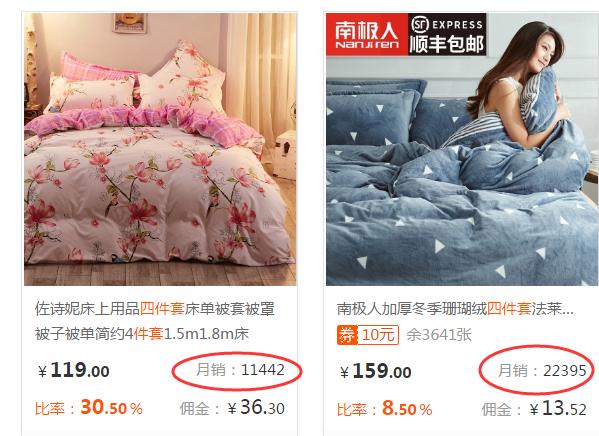This screenshot has width=599, height=436.
Task: Click monthly sales 月销：22395
Action: [x=542, y=371]
